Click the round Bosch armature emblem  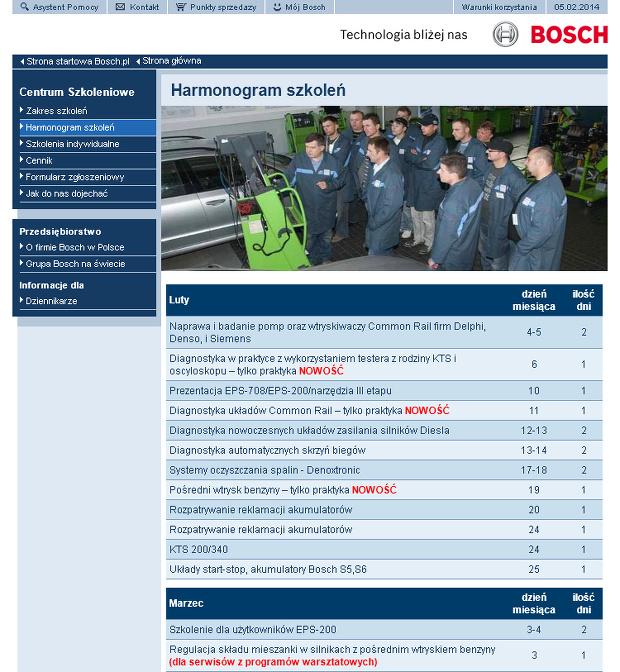point(505,34)
